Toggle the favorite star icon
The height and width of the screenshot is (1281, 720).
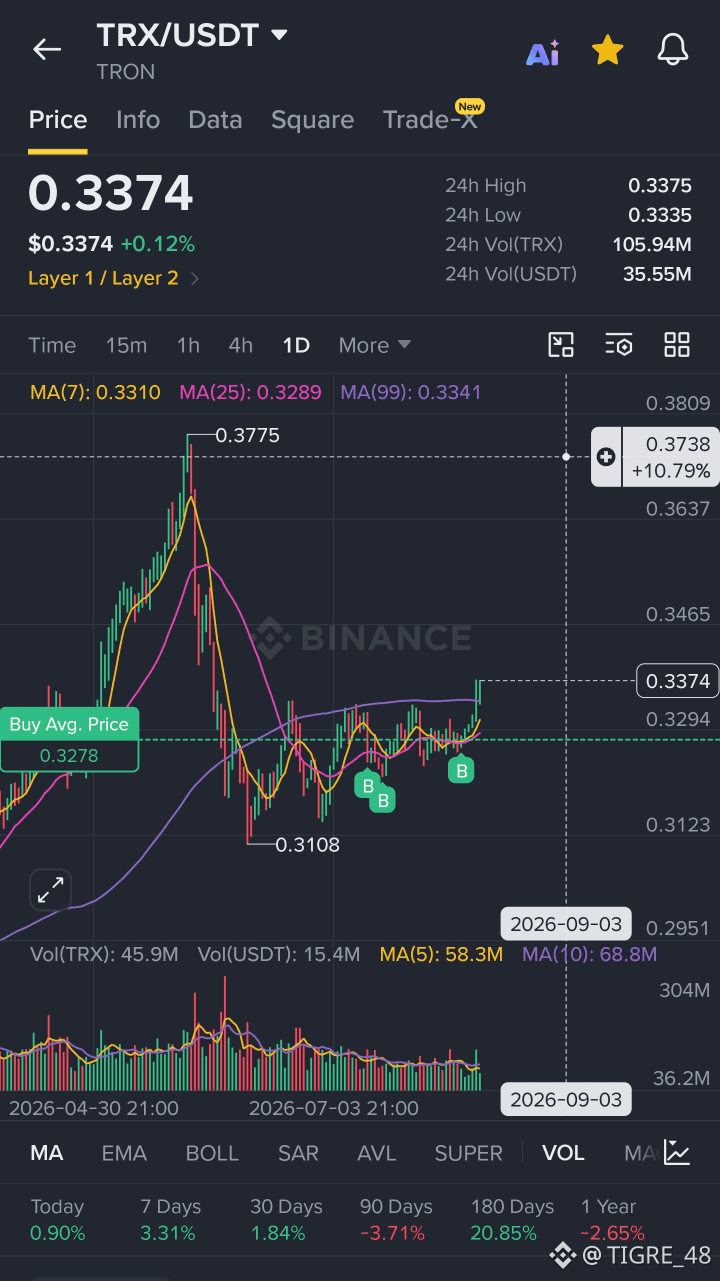click(608, 50)
